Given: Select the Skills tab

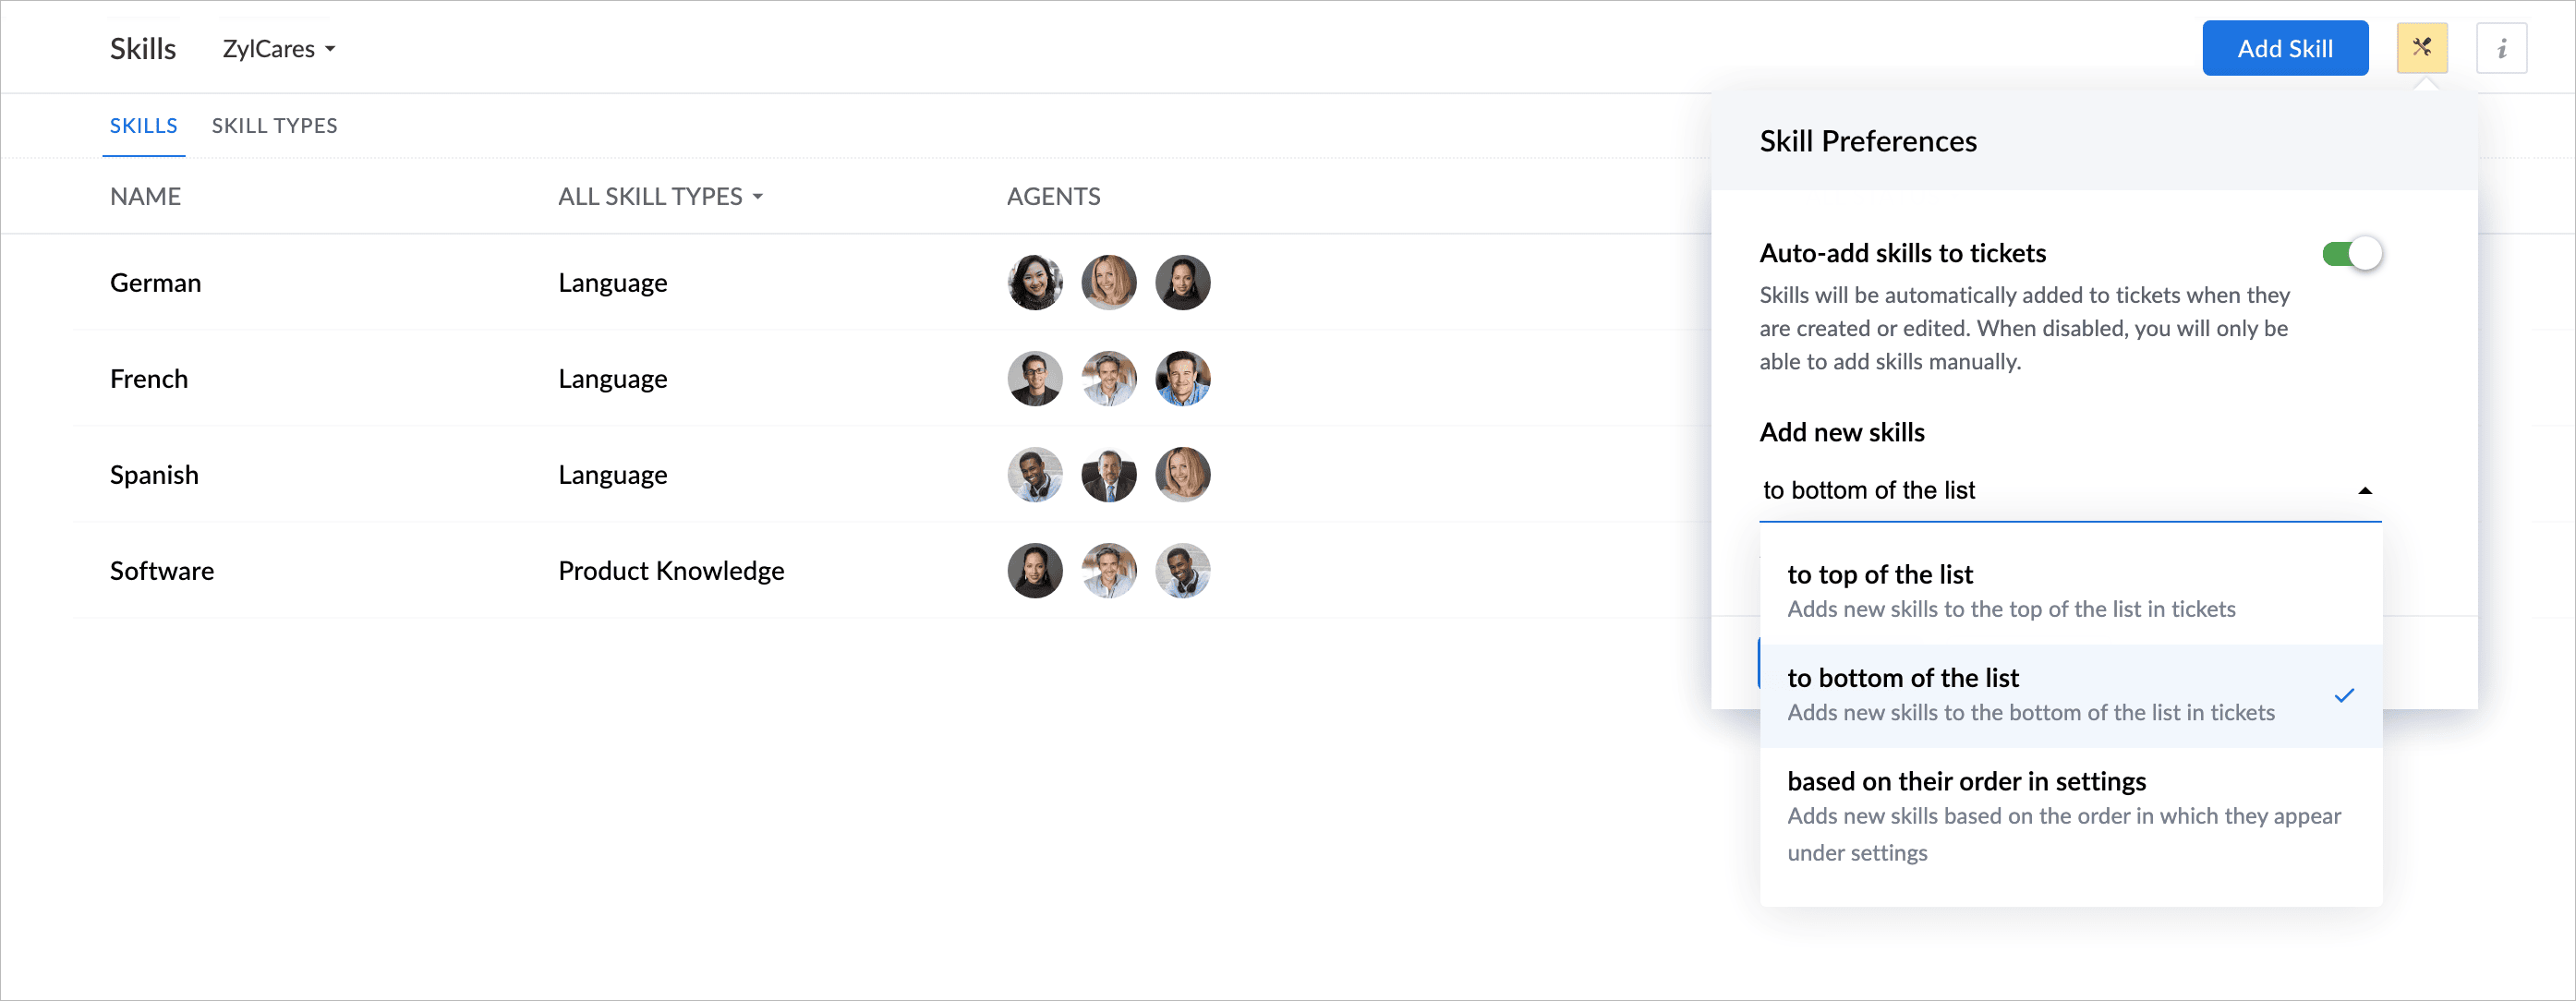Looking at the screenshot, I should [x=143, y=126].
